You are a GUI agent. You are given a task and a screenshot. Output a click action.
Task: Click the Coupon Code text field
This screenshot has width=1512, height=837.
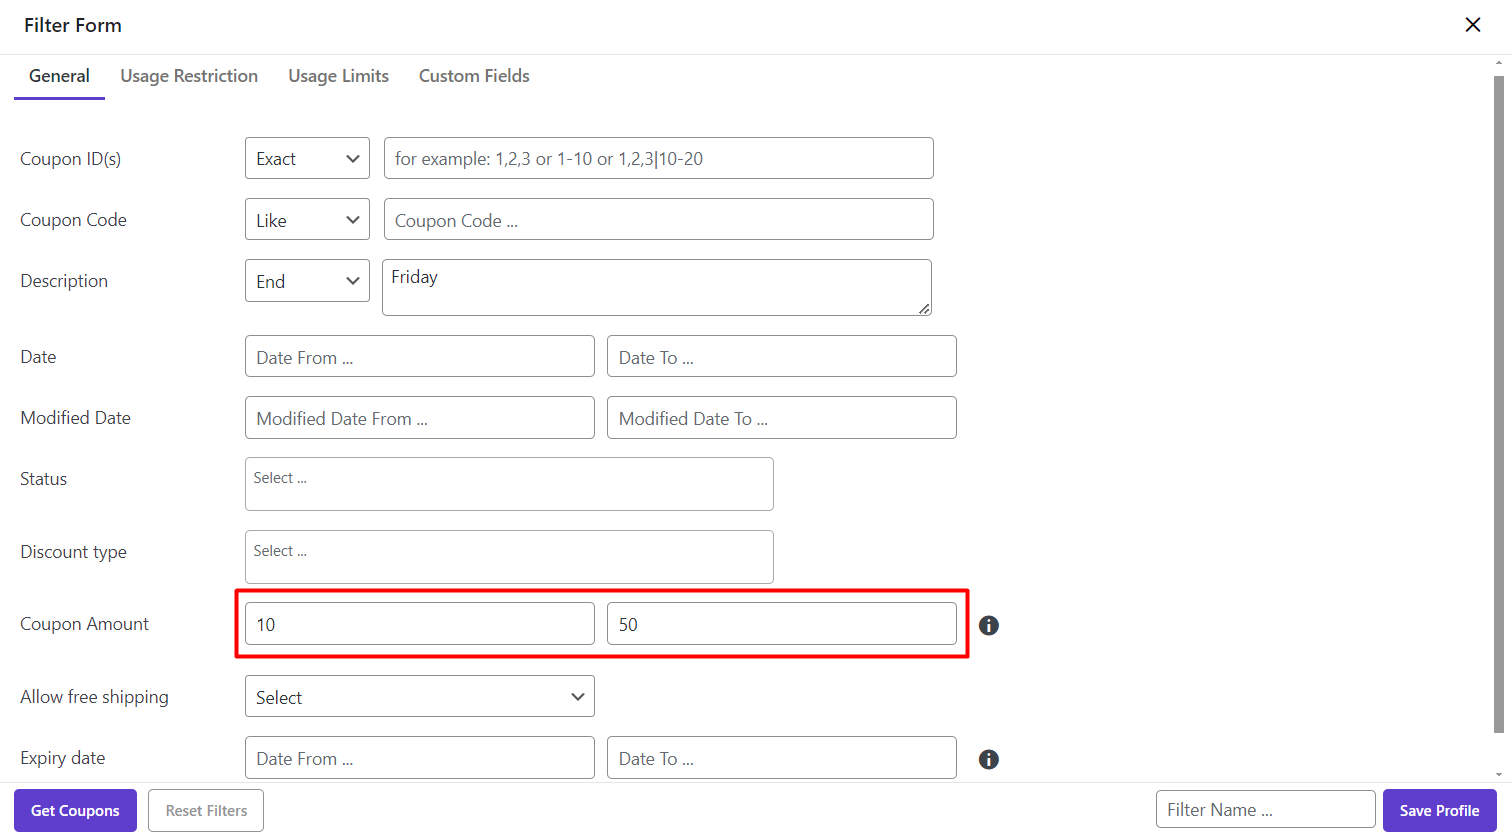point(658,220)
